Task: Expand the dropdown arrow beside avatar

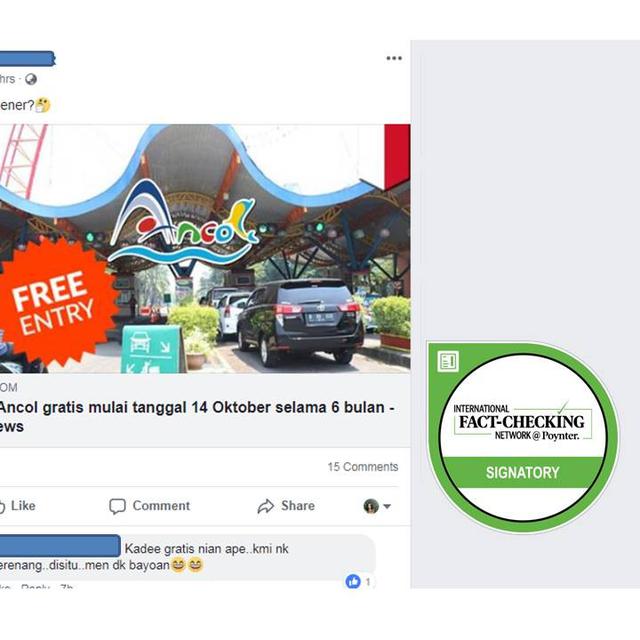Action: pyautogui.click(x=387, y=507)
